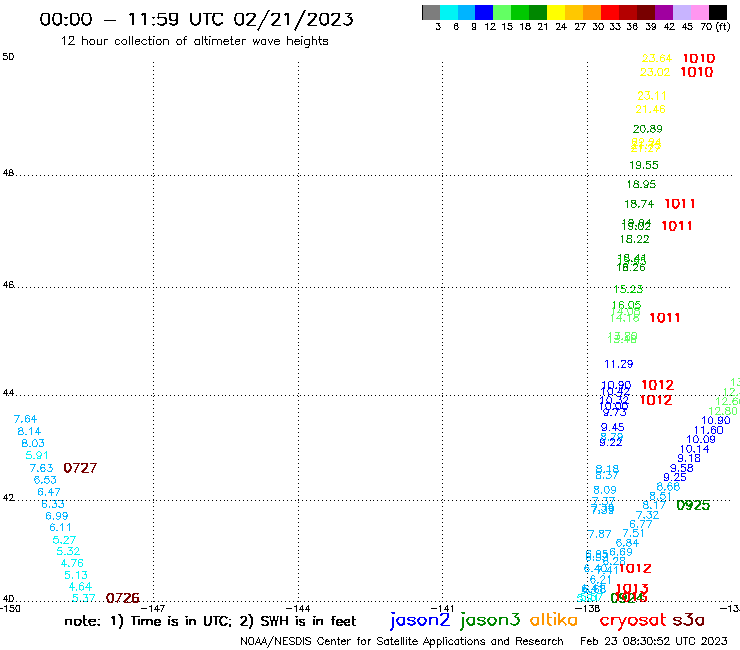Select the wave height reading 18.74

pyautogui.click(x=639, y=204)
